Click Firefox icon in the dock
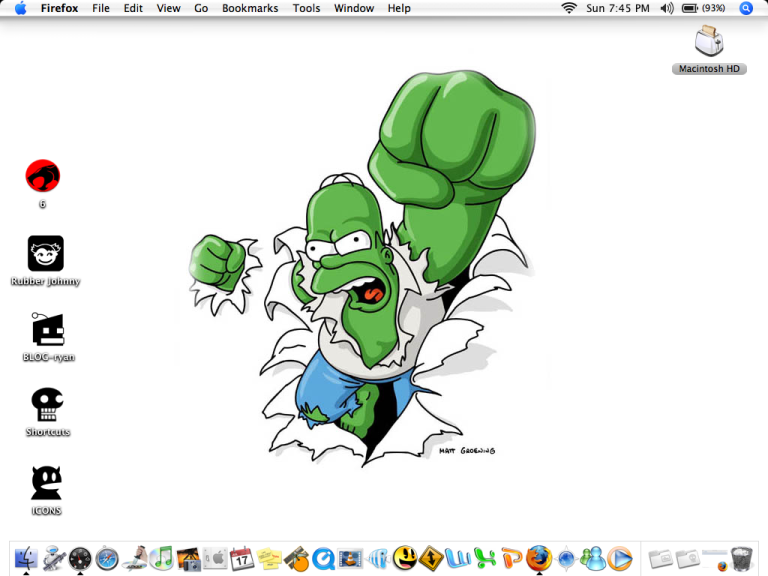This screenshot has height=576, width=768. 539,558
